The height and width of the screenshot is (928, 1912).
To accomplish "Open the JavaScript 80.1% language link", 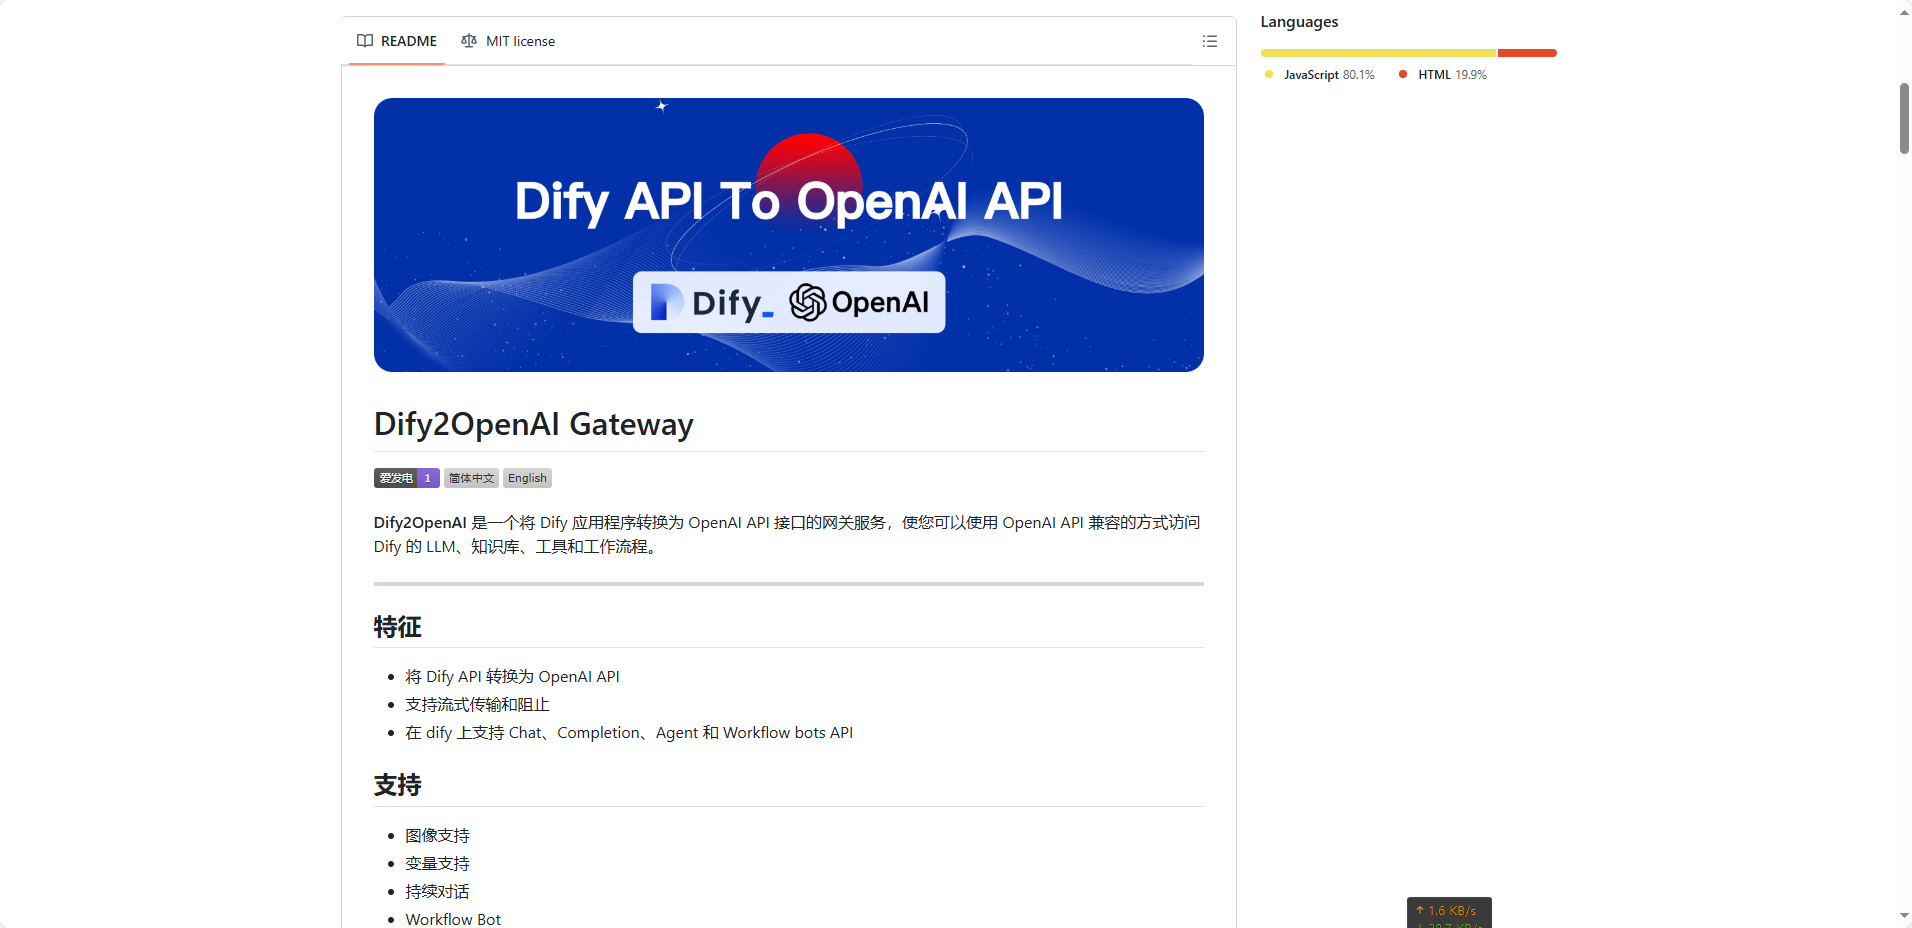I will pos(1328,75).
